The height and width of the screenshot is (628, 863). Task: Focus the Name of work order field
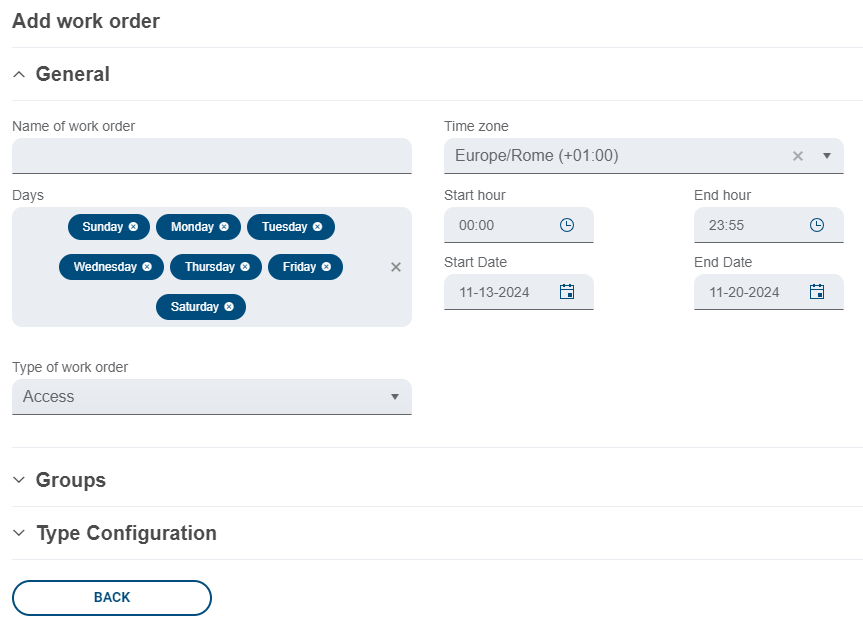tap(212, 156)
